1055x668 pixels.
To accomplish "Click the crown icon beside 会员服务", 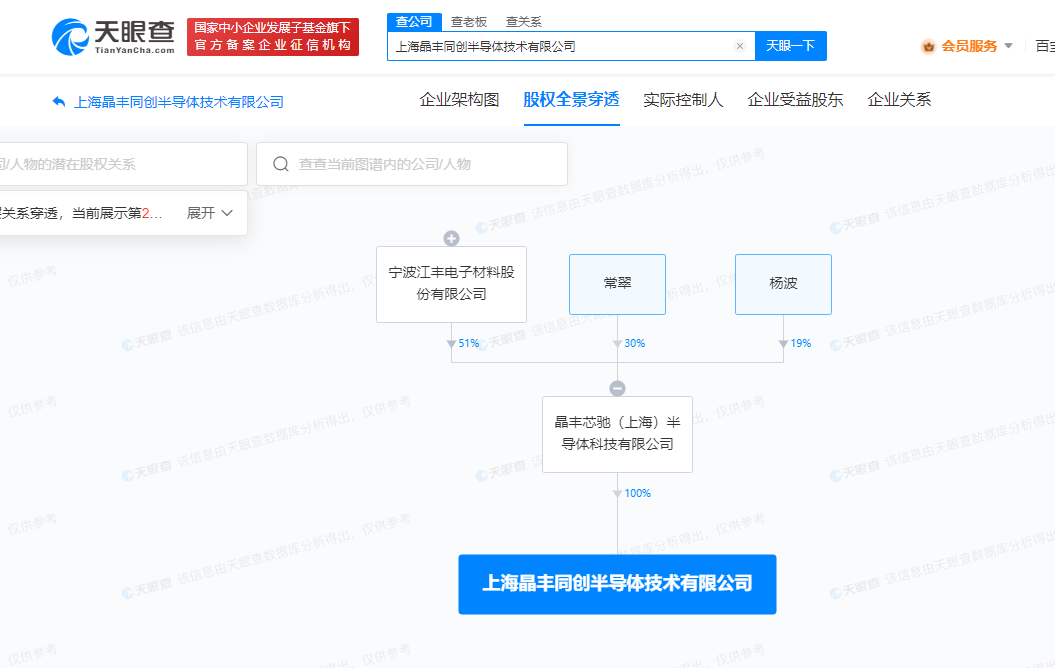I will pos(926,46).
